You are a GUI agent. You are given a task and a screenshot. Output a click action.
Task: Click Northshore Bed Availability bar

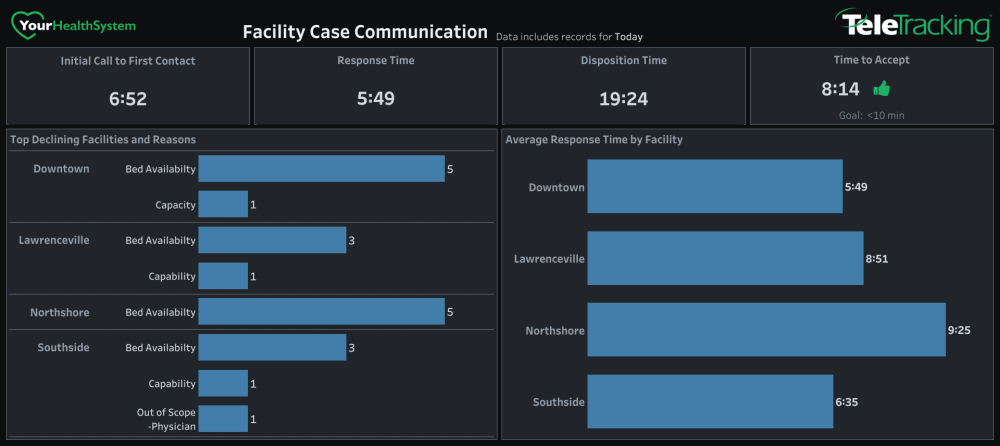[x=321, y=311]
